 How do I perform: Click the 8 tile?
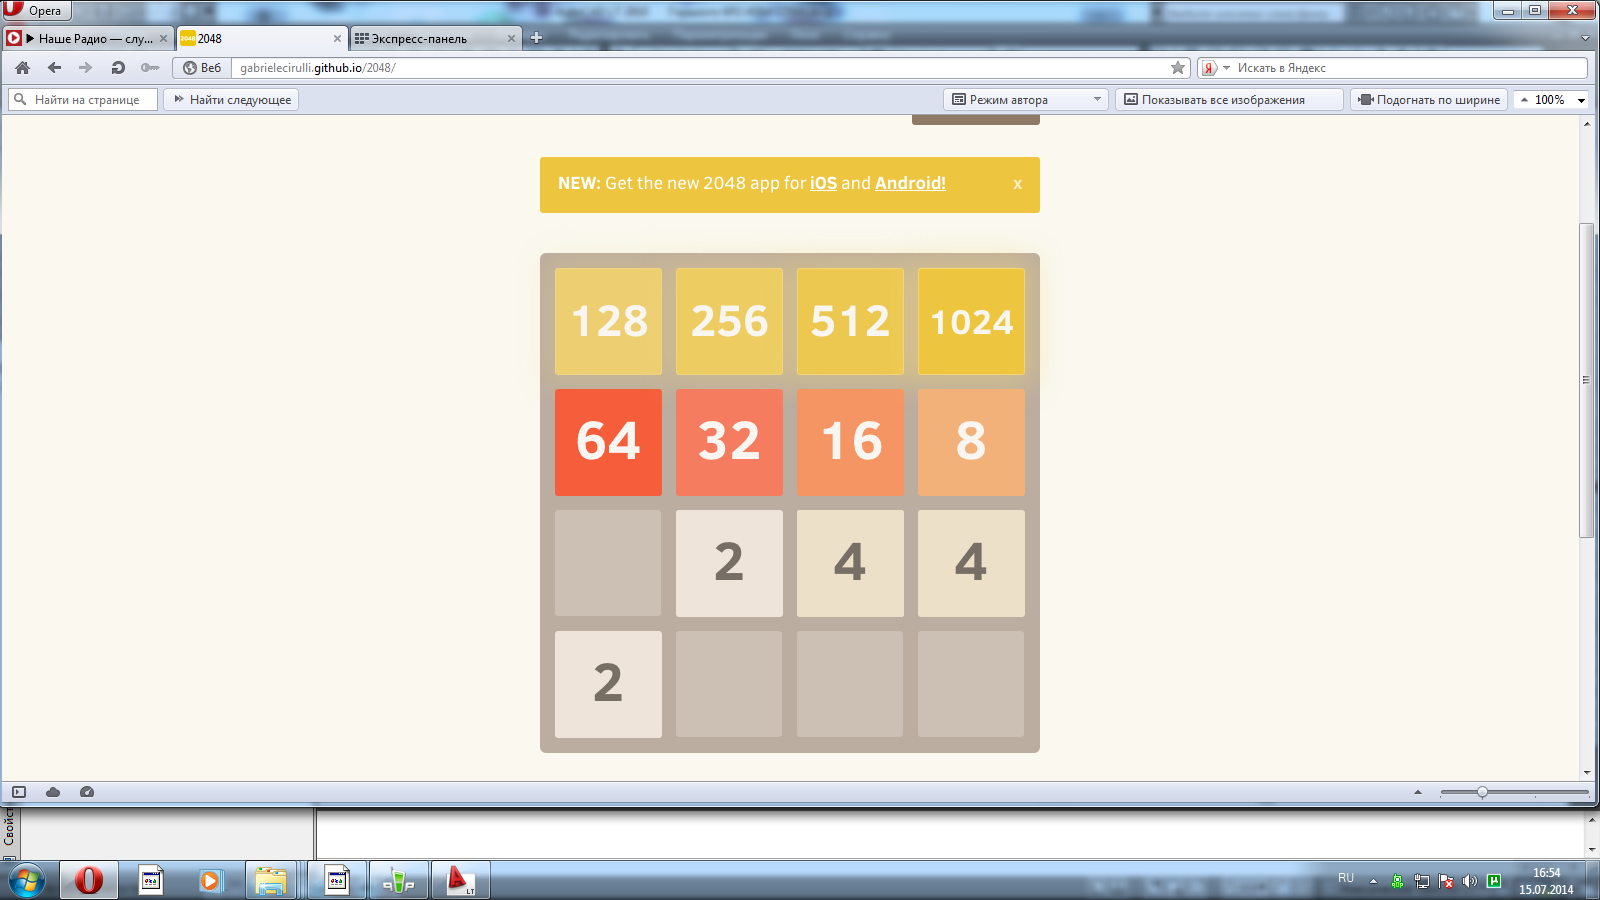point(971,442)
